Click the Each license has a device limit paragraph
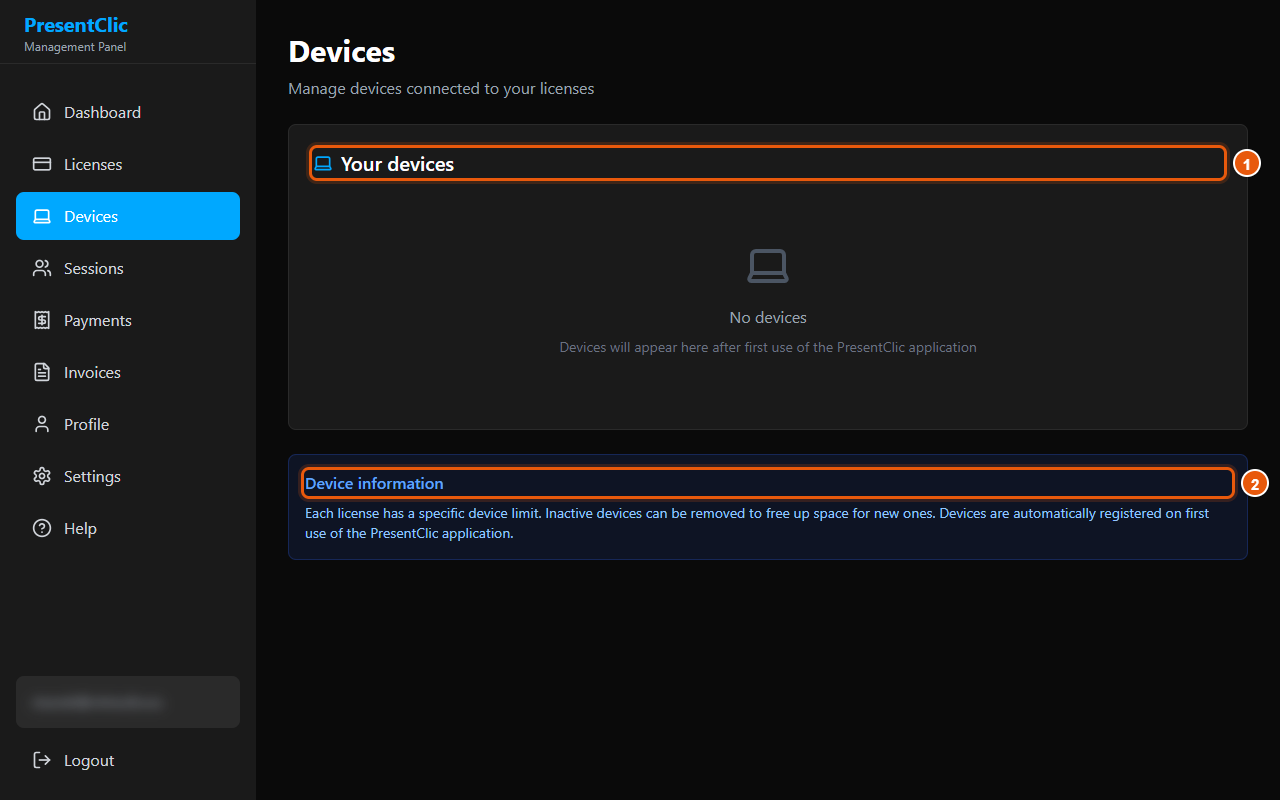 point(757,523)
